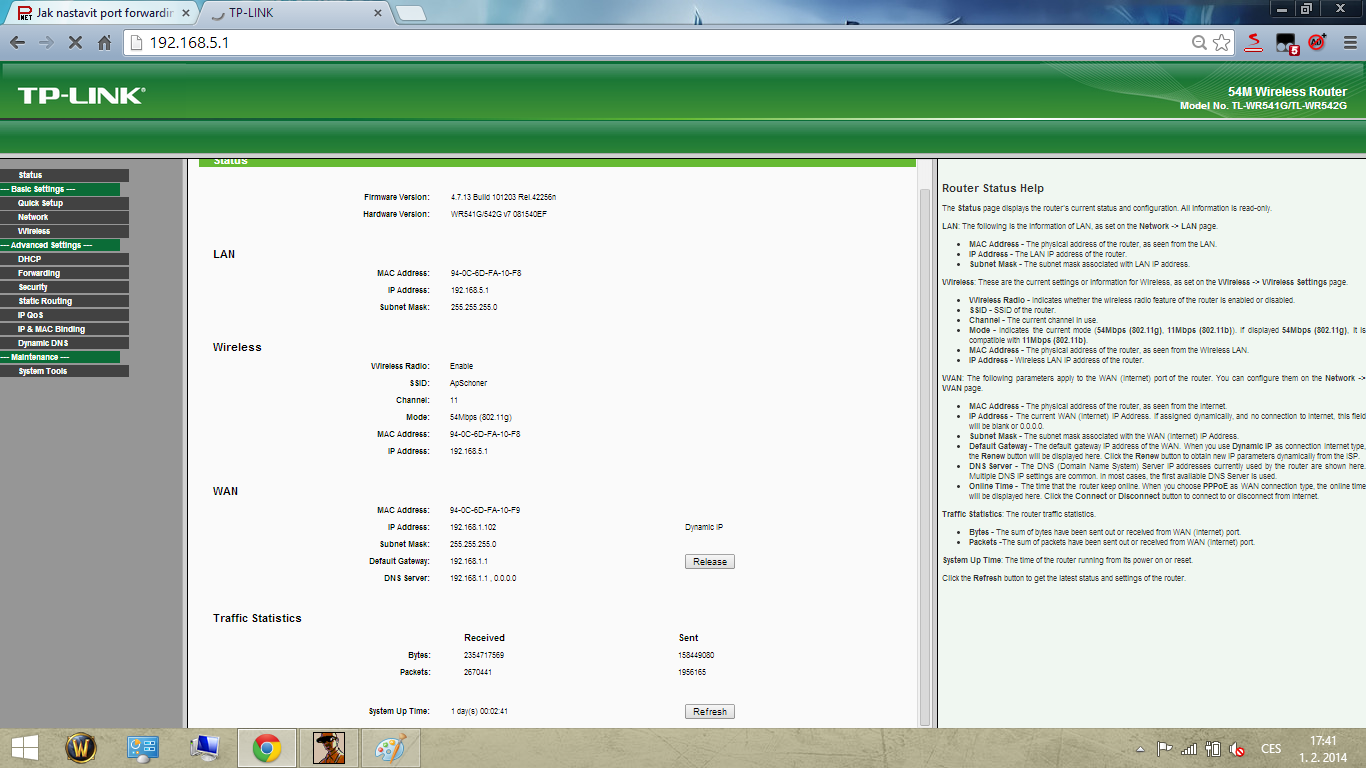Switch the CES keyboard language indicator

point(1271,749)
